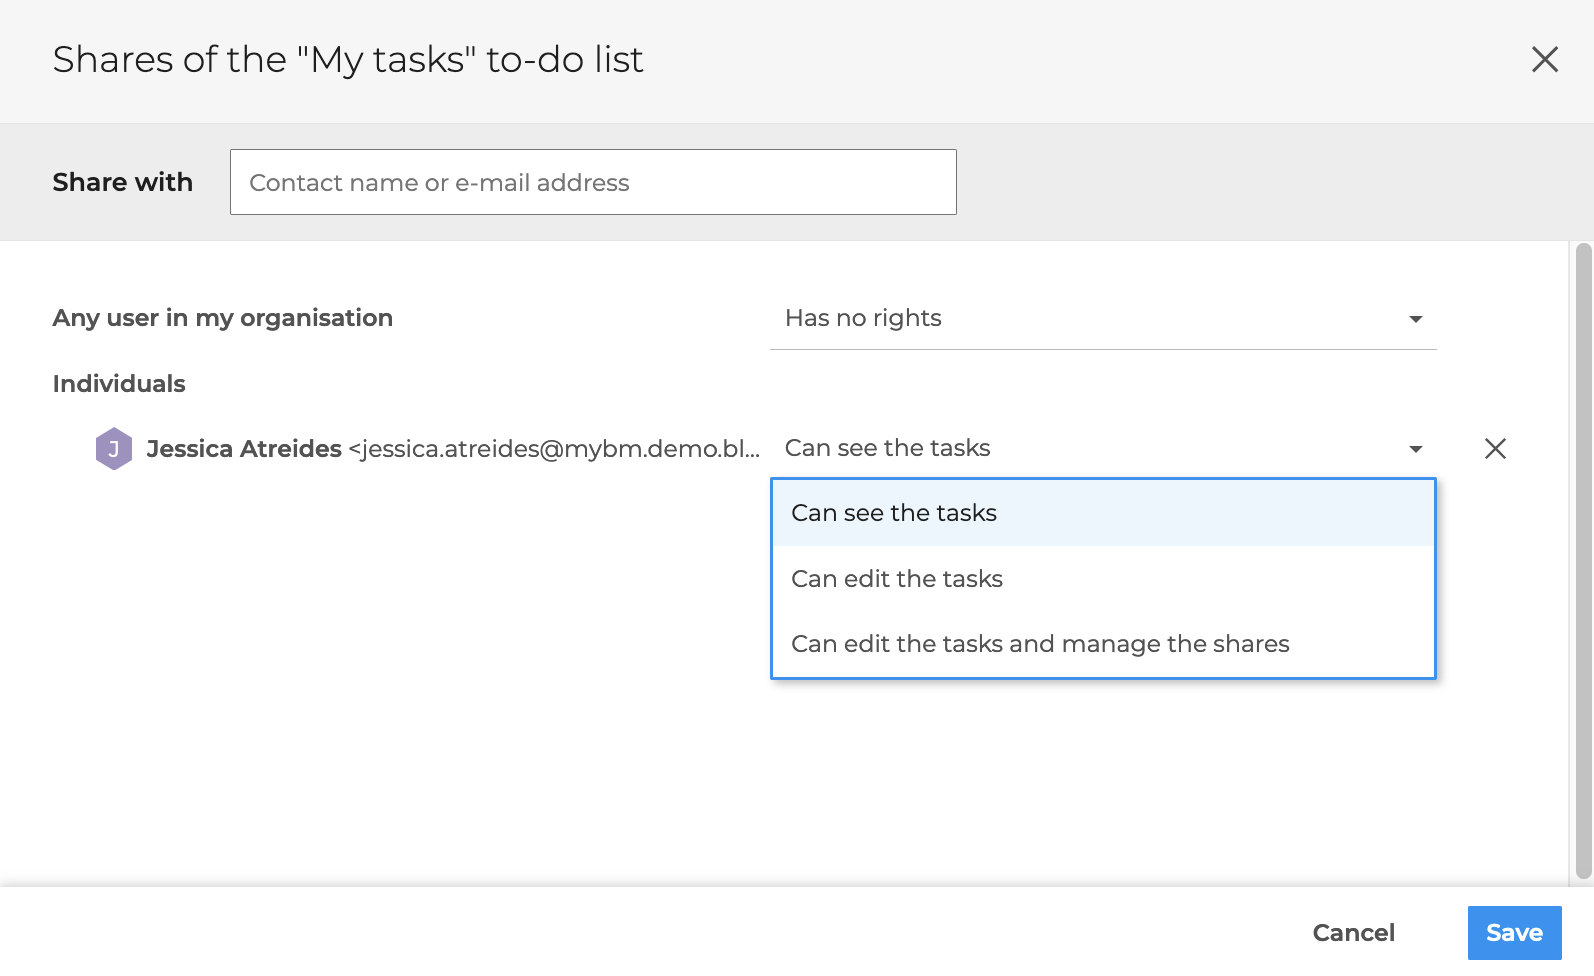1594x976 pixels.
Task: Click the Jessica Atreides contact name
Action: pyautogui.click(x=244, y=449)
